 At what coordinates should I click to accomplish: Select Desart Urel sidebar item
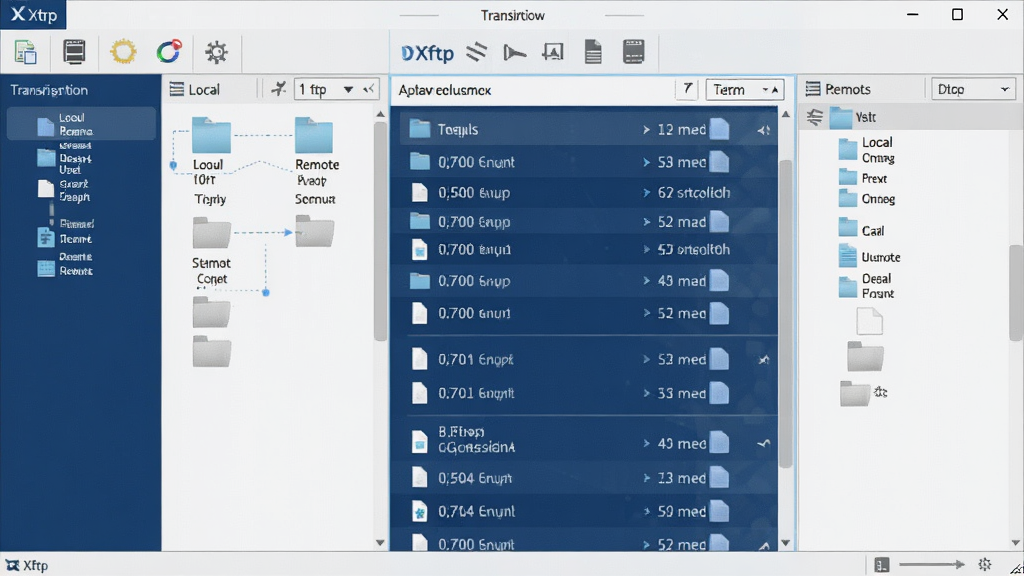point(65,158)
